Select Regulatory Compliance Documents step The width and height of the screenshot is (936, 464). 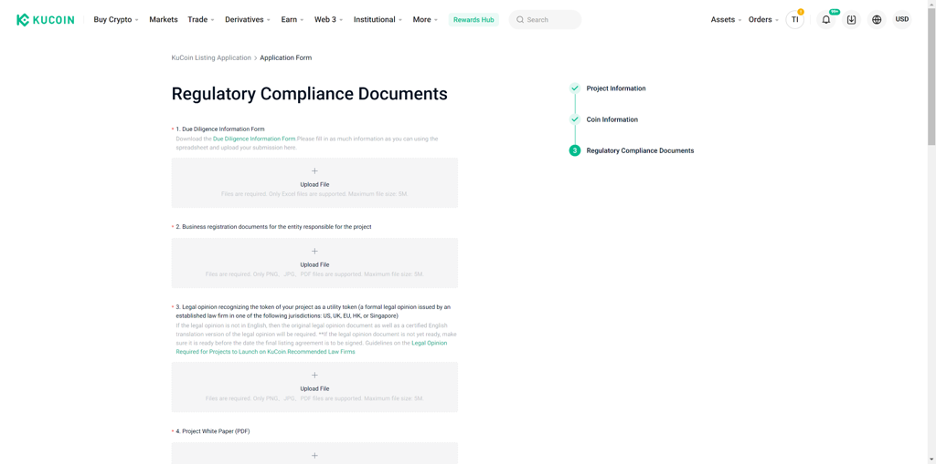point(639,150)
